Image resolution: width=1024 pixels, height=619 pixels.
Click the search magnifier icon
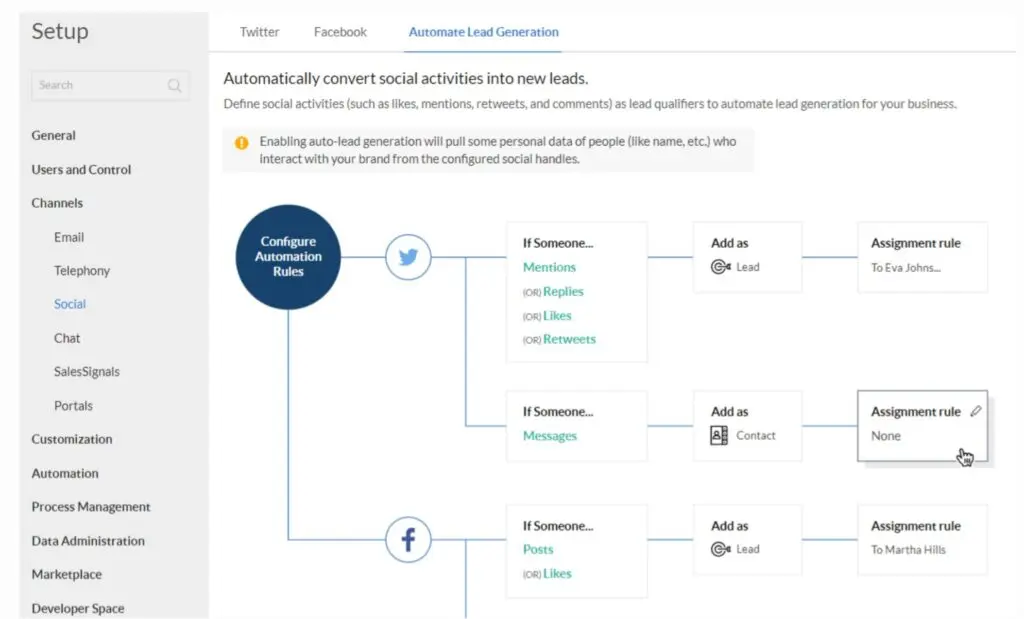[175, 86]
